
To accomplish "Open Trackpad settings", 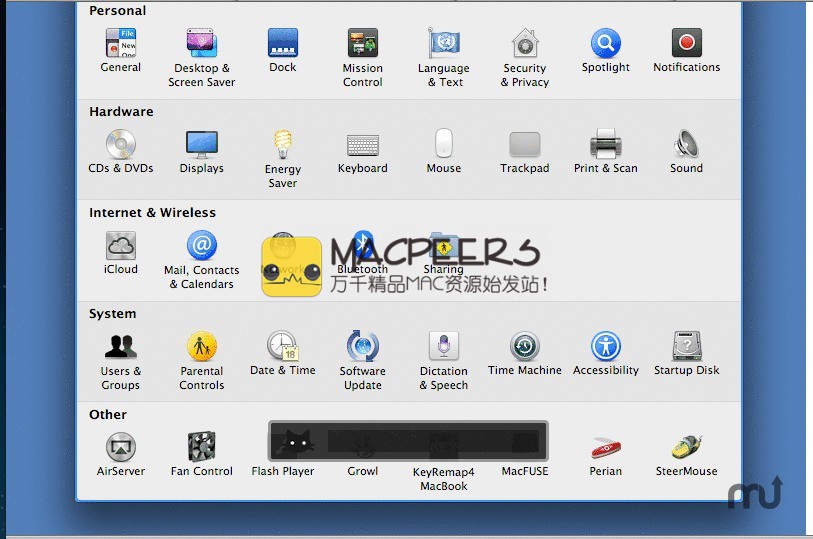I will 525,145.
